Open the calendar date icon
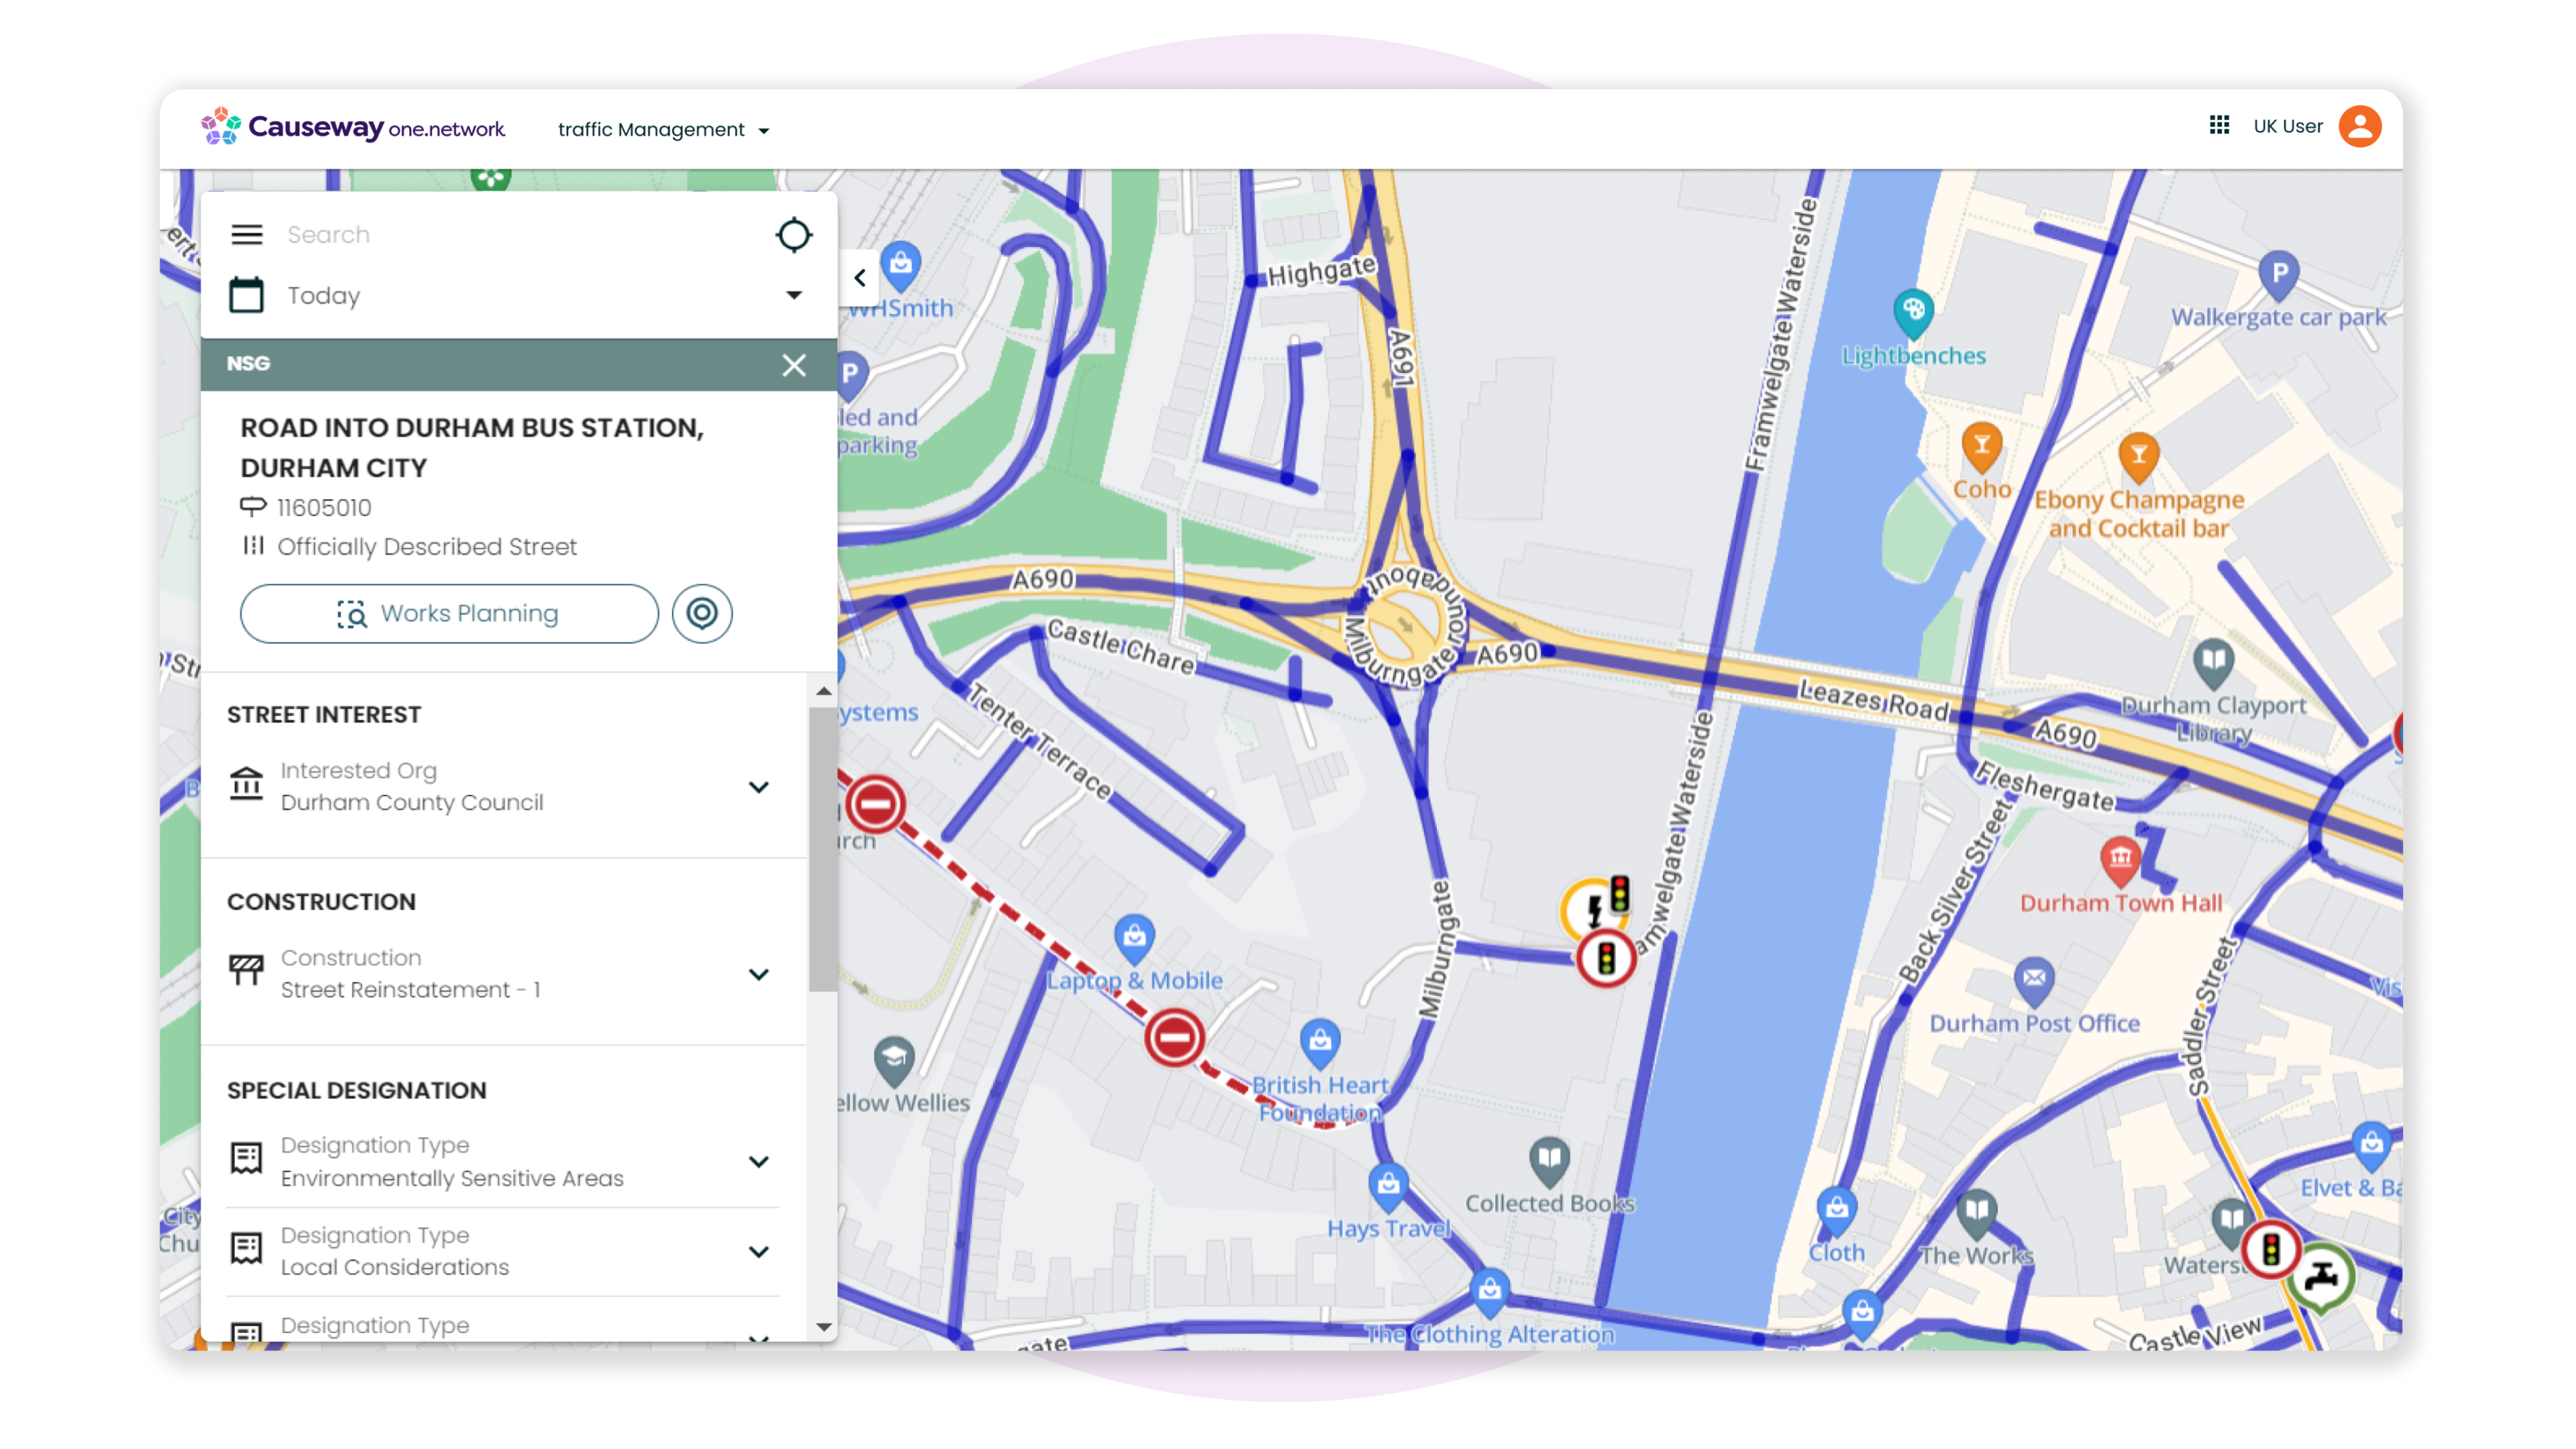2576x1449 pixels. point(246,295)
